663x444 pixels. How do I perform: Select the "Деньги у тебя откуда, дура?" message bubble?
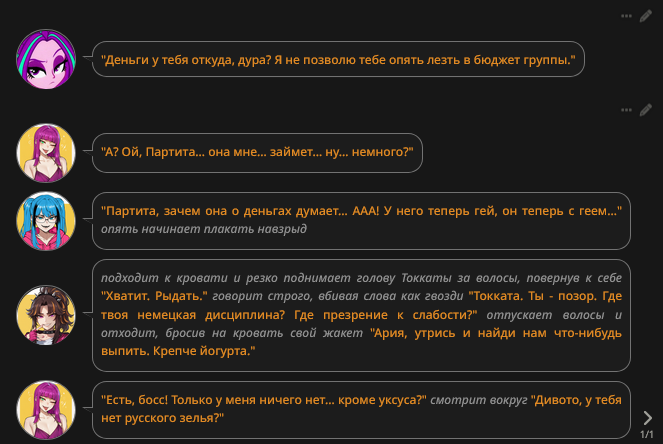(338, 60)
